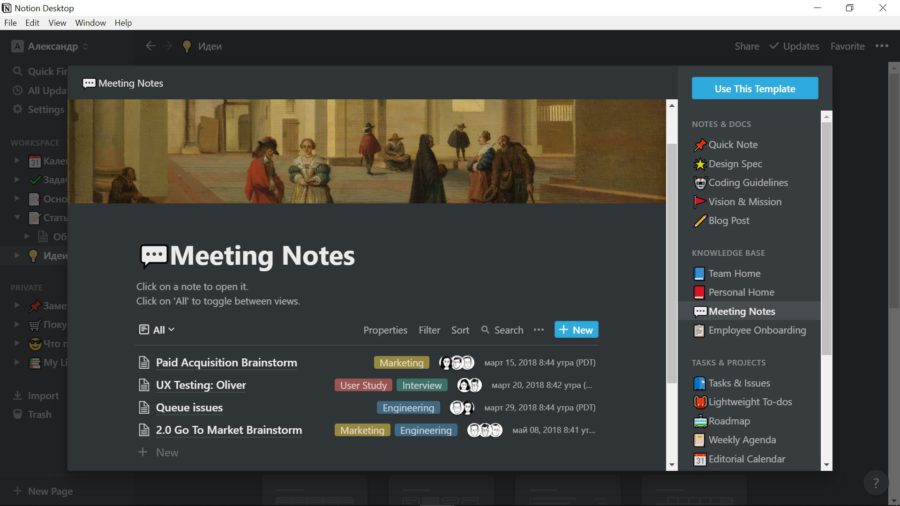Click avatars in Paid Acquisition Brainstorm row
This screenshot has width=900, height=506.
pos(457,363)
